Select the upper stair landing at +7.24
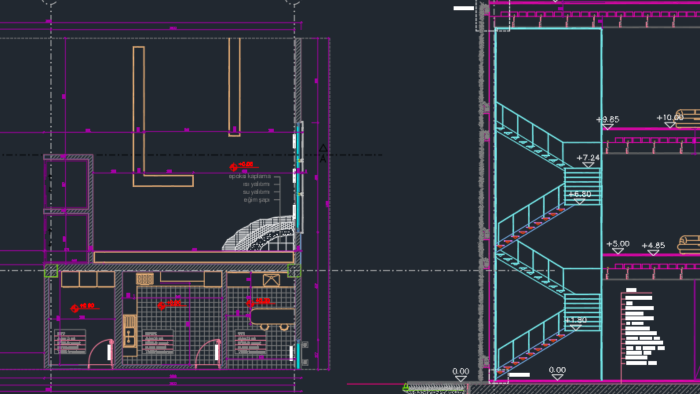 [583, 186]
